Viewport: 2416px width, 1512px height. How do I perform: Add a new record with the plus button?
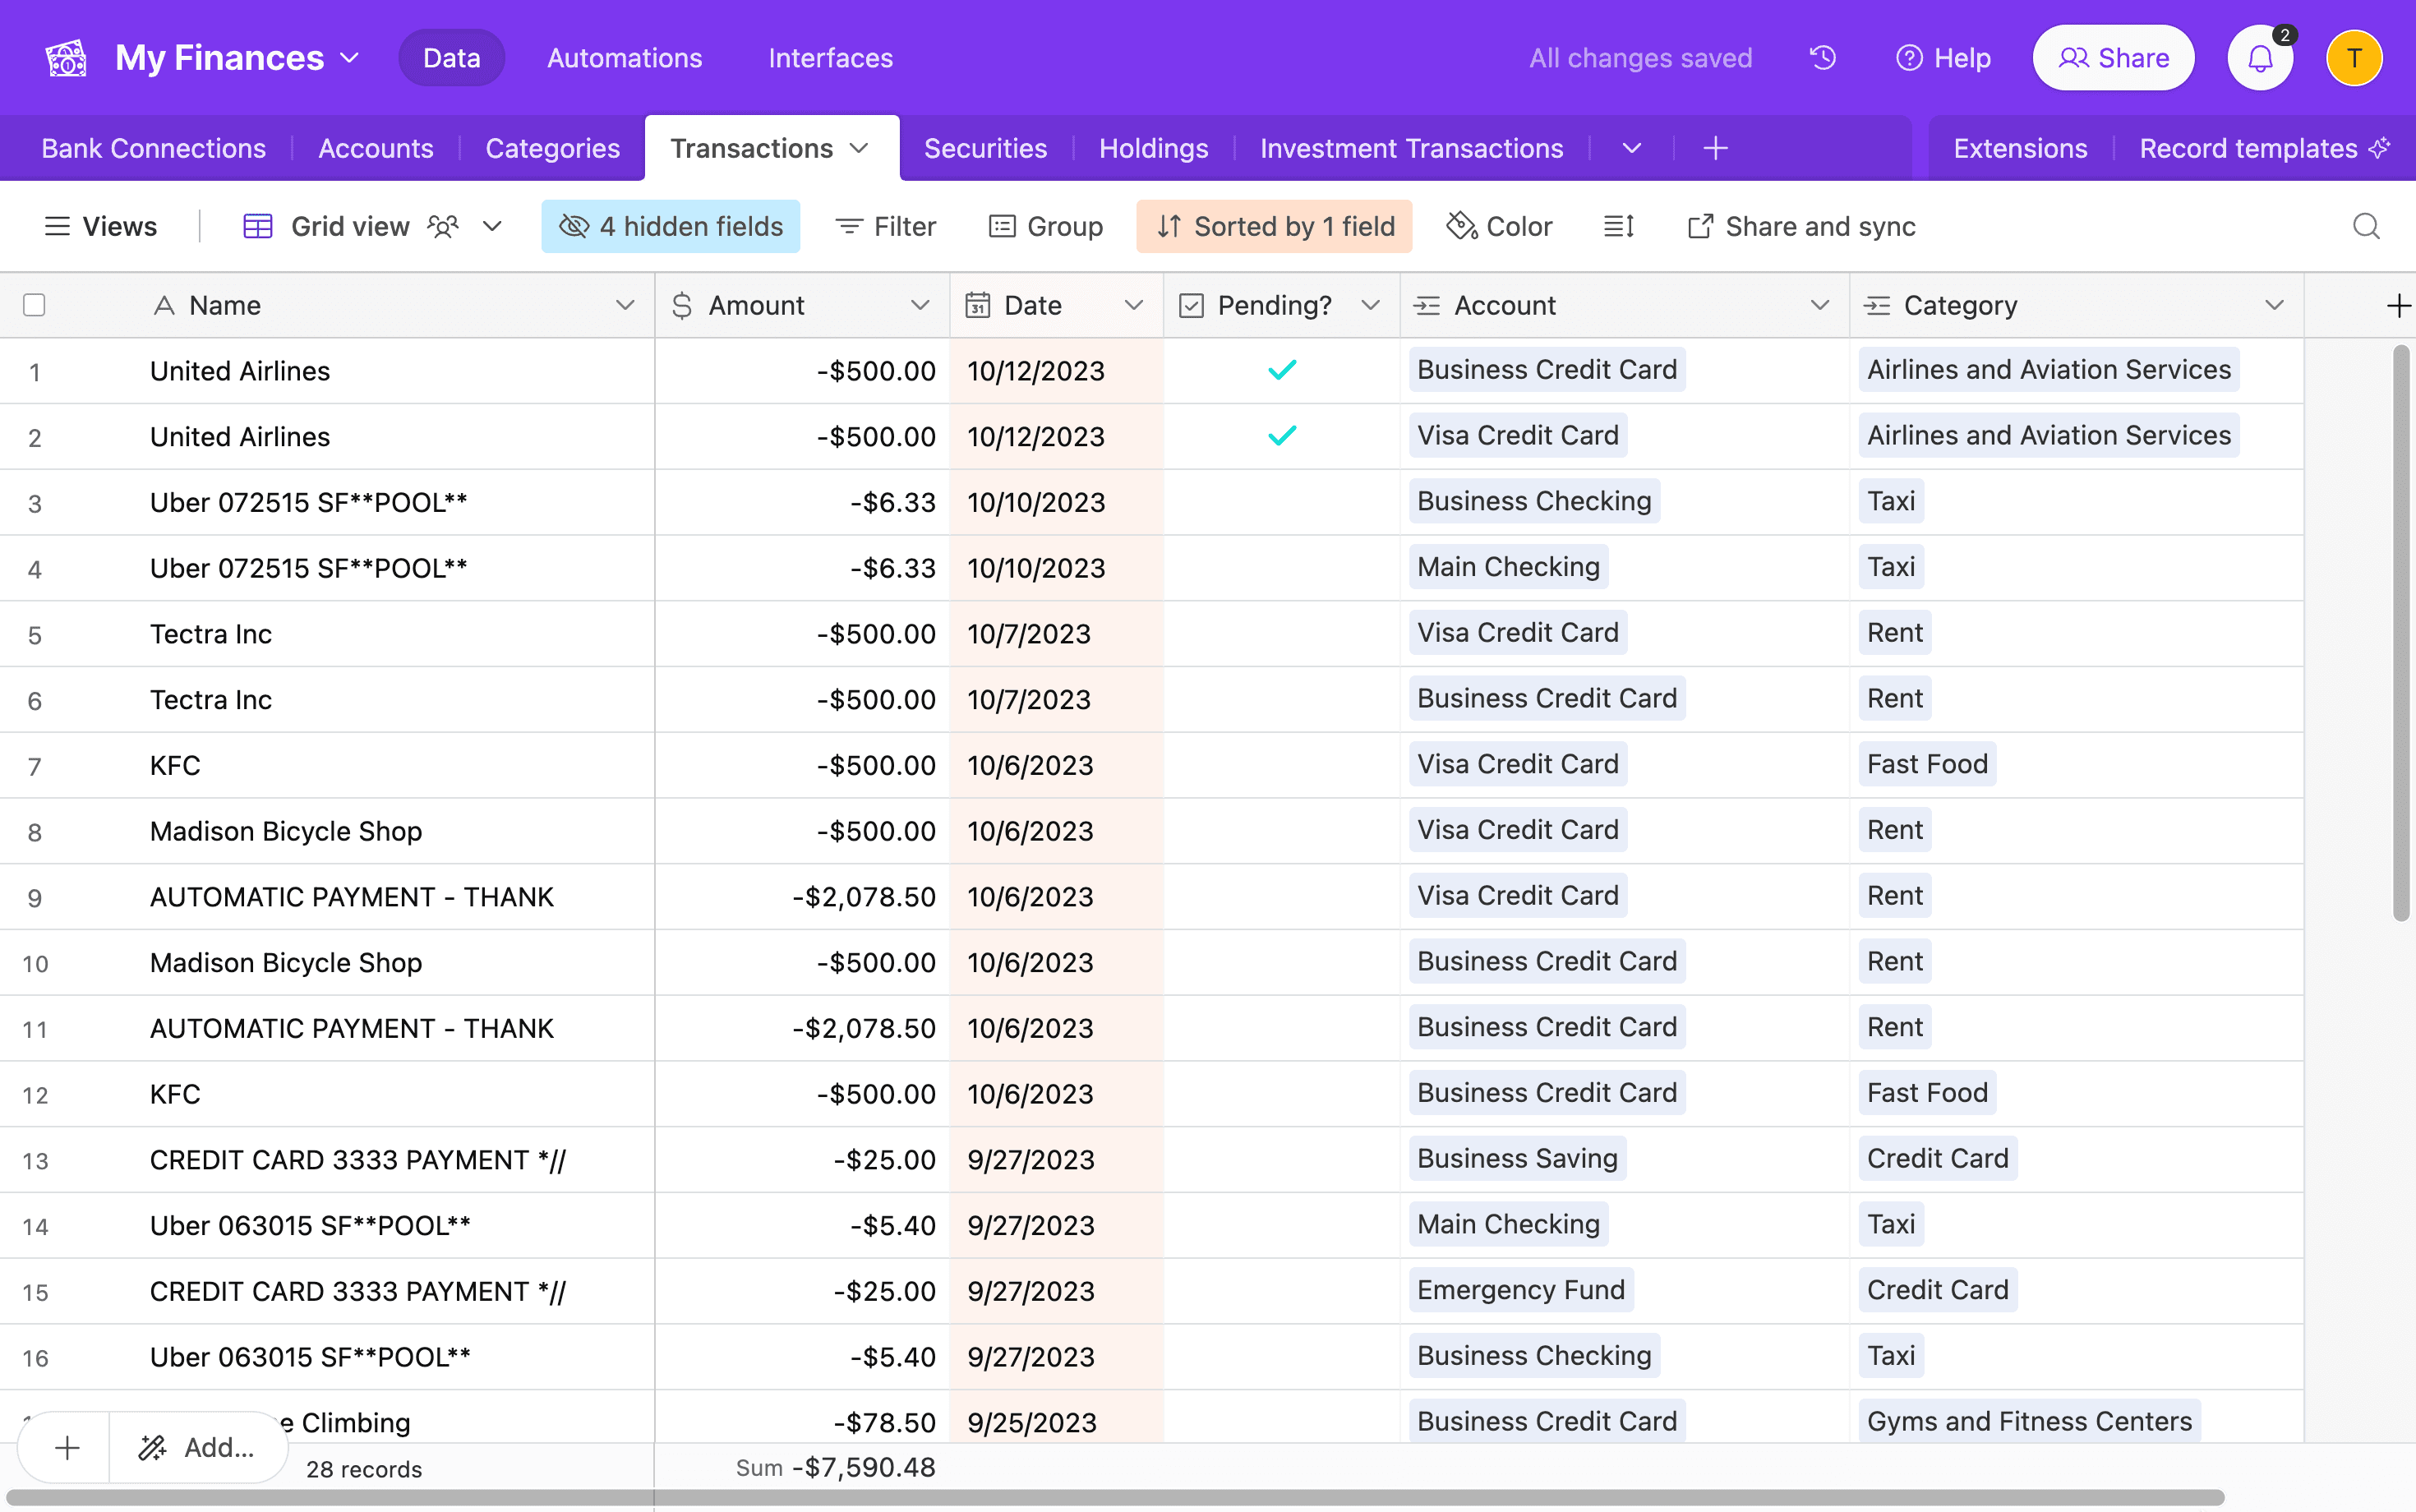pos(64,1447)
